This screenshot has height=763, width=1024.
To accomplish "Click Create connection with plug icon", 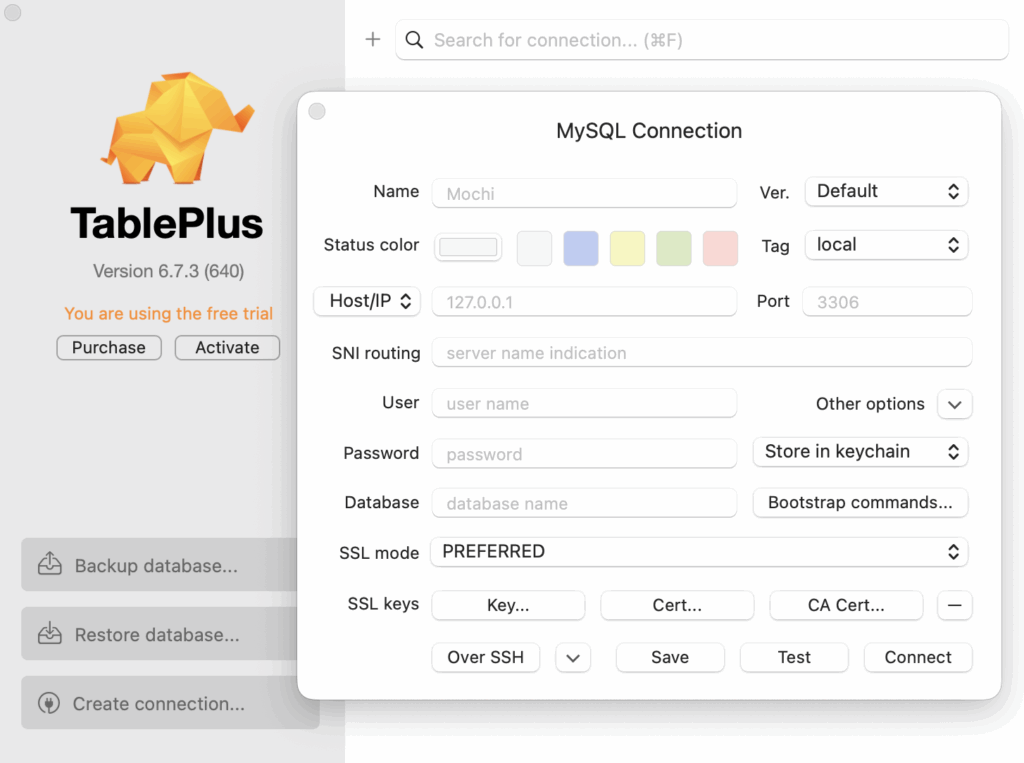I will click(x=160, y=704).
